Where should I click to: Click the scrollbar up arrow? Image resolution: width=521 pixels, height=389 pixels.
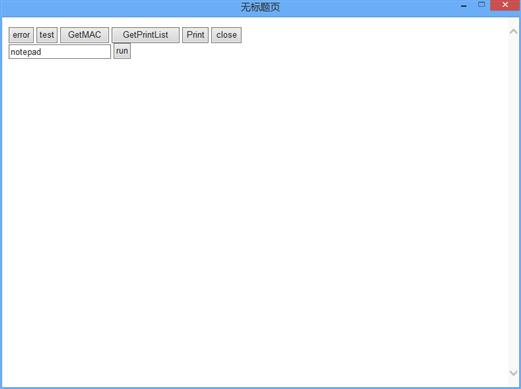tap(513, 32)
